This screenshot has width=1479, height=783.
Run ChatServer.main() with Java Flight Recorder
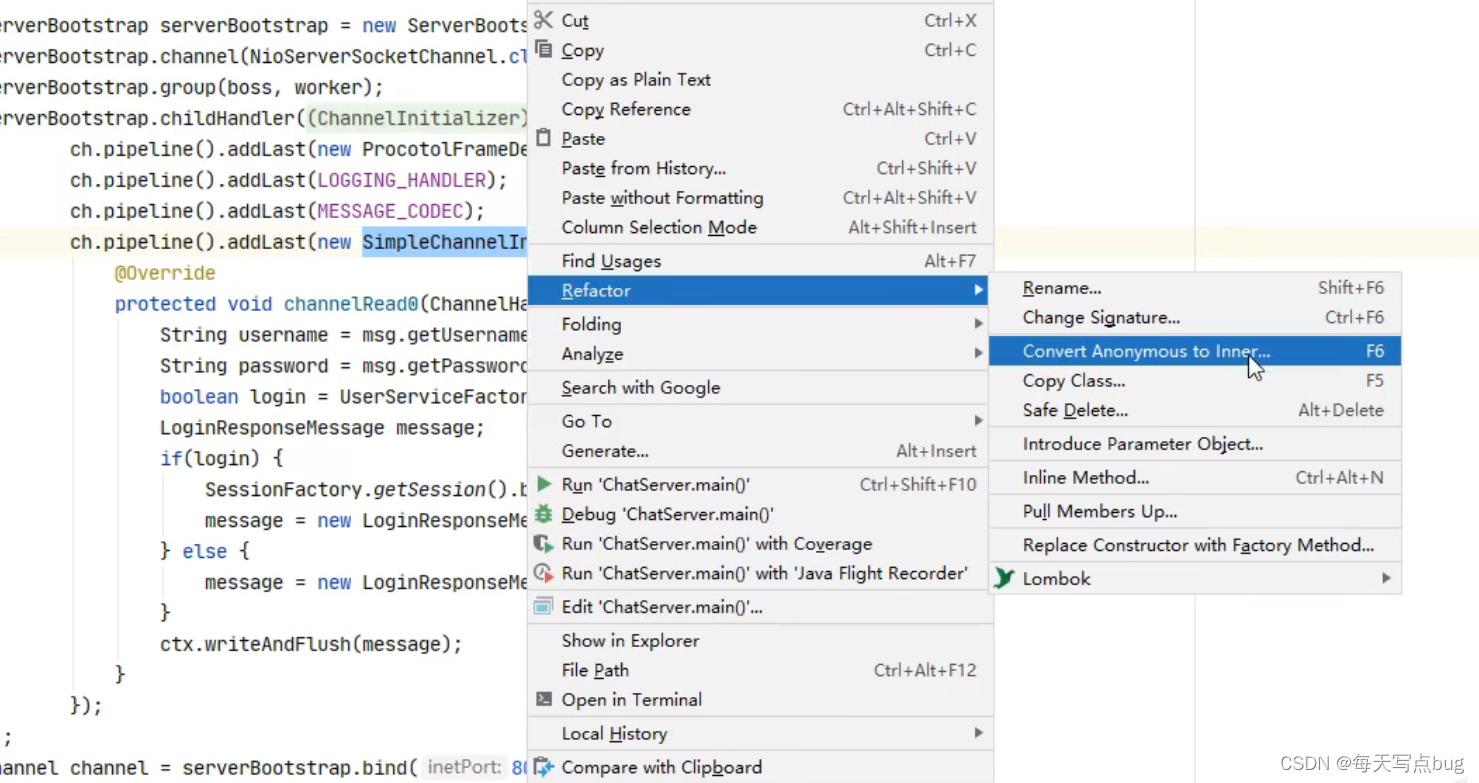[760, 573]
